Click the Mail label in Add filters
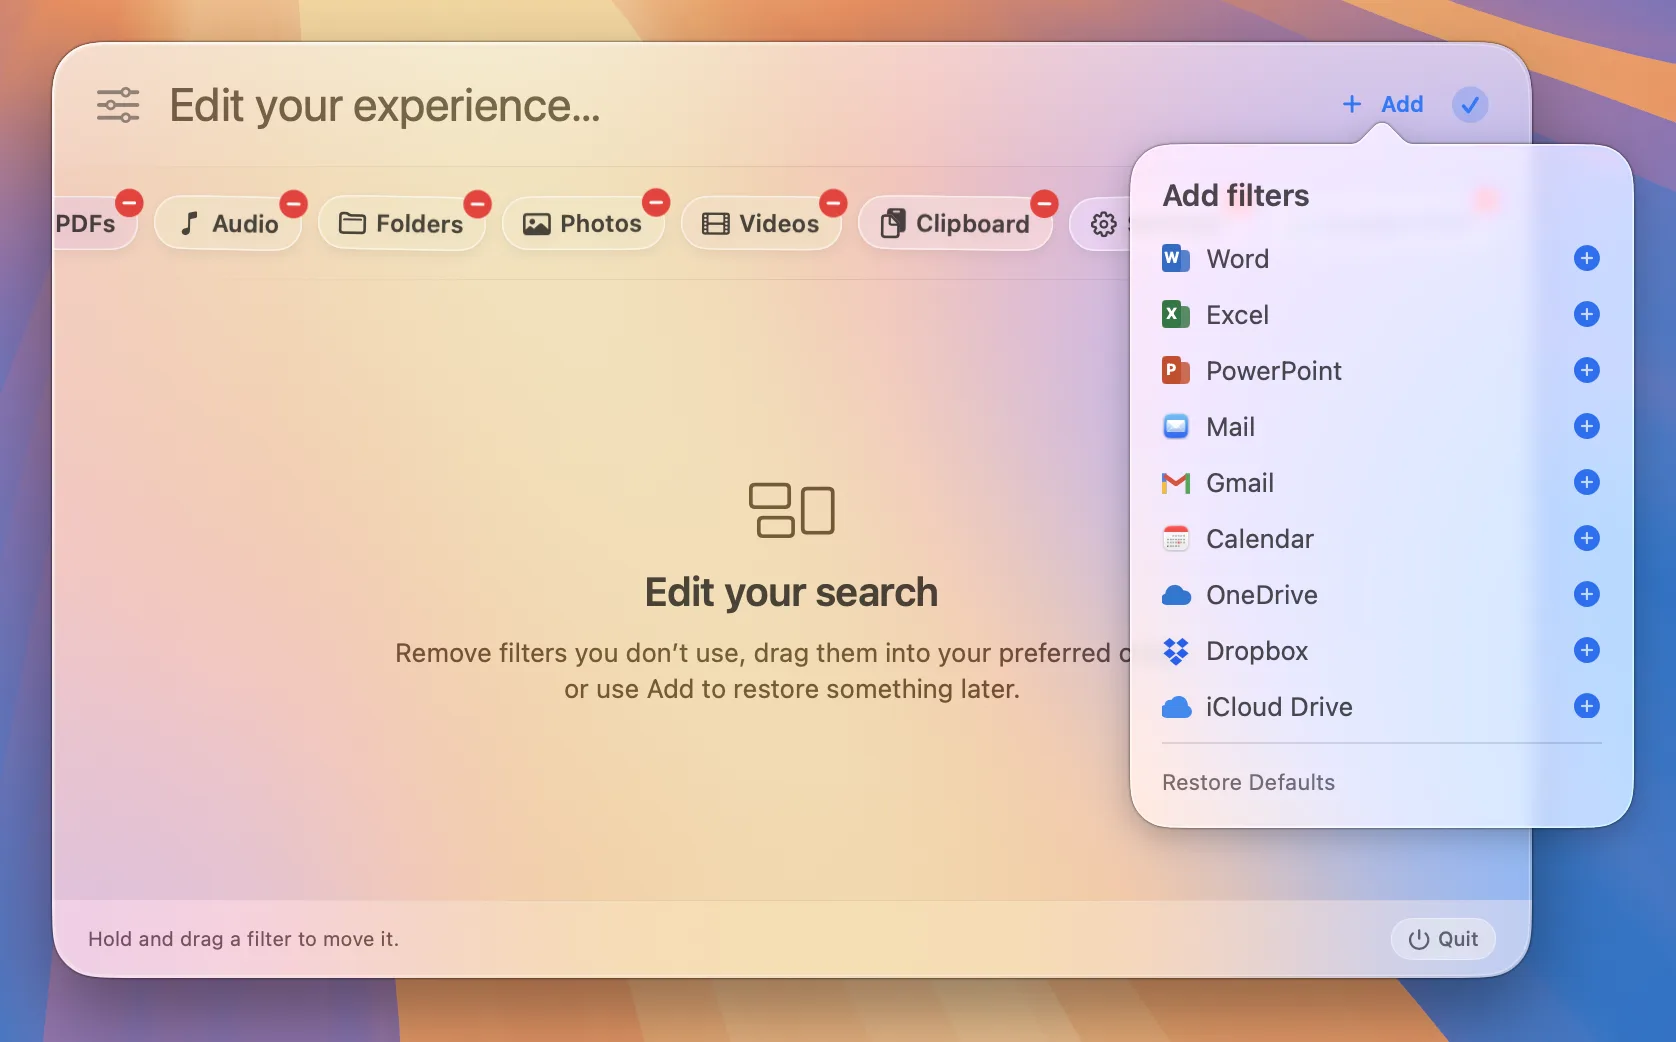This screenshot has width=1676, height=1042. (1230, 427)
